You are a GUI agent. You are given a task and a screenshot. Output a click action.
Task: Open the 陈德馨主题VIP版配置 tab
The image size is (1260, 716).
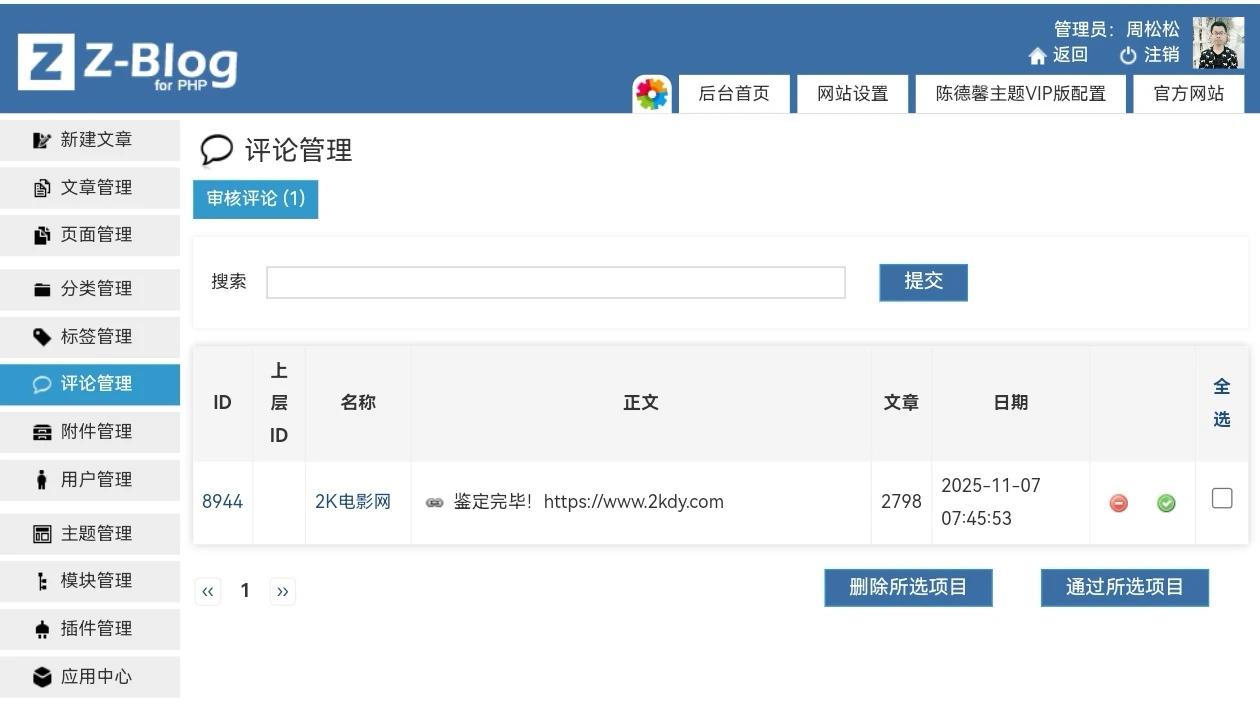pyautogui.click(x=1021, y=94)
